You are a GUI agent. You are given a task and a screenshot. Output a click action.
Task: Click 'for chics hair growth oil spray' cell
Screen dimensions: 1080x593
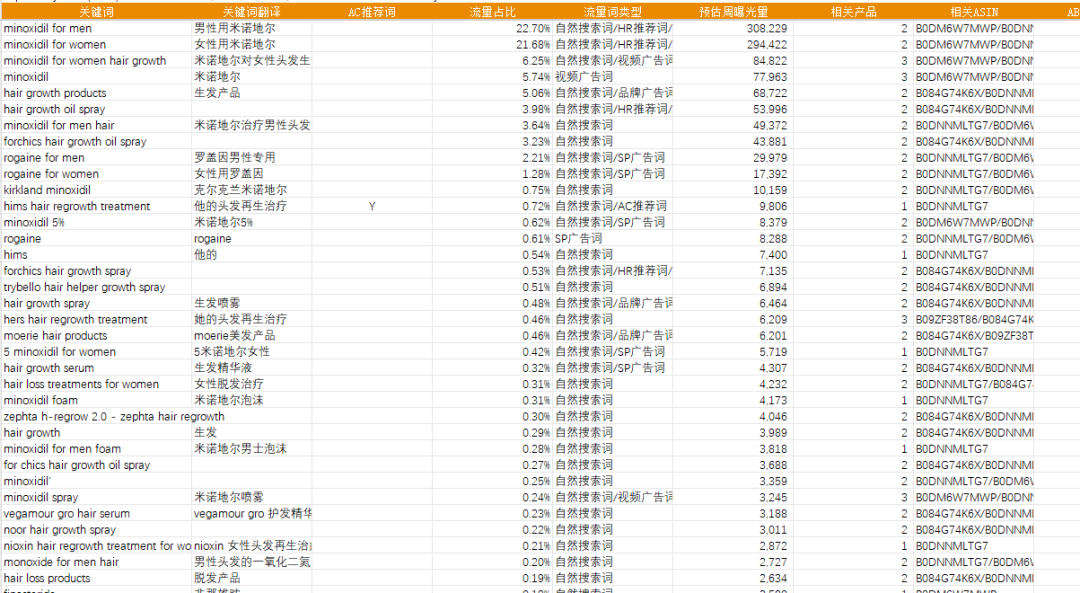pos(96,465)
